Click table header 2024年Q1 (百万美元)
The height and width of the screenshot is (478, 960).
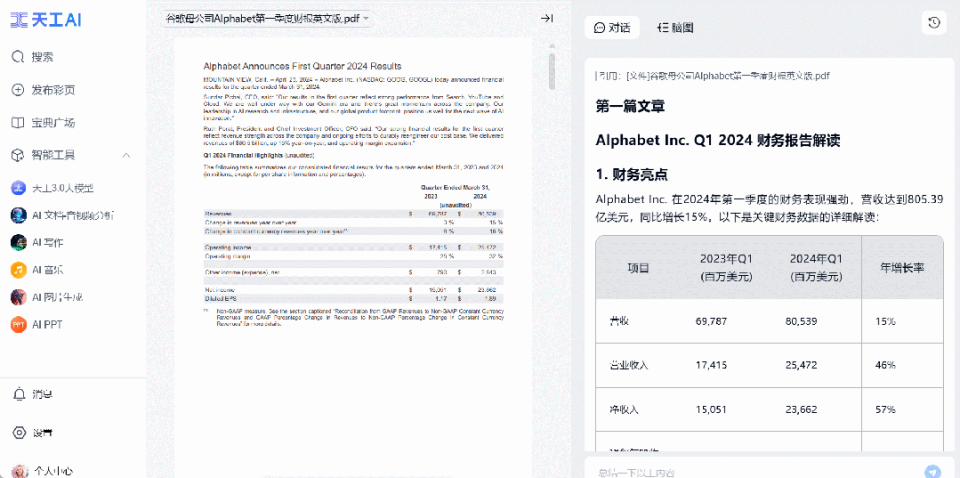[816, 268]
